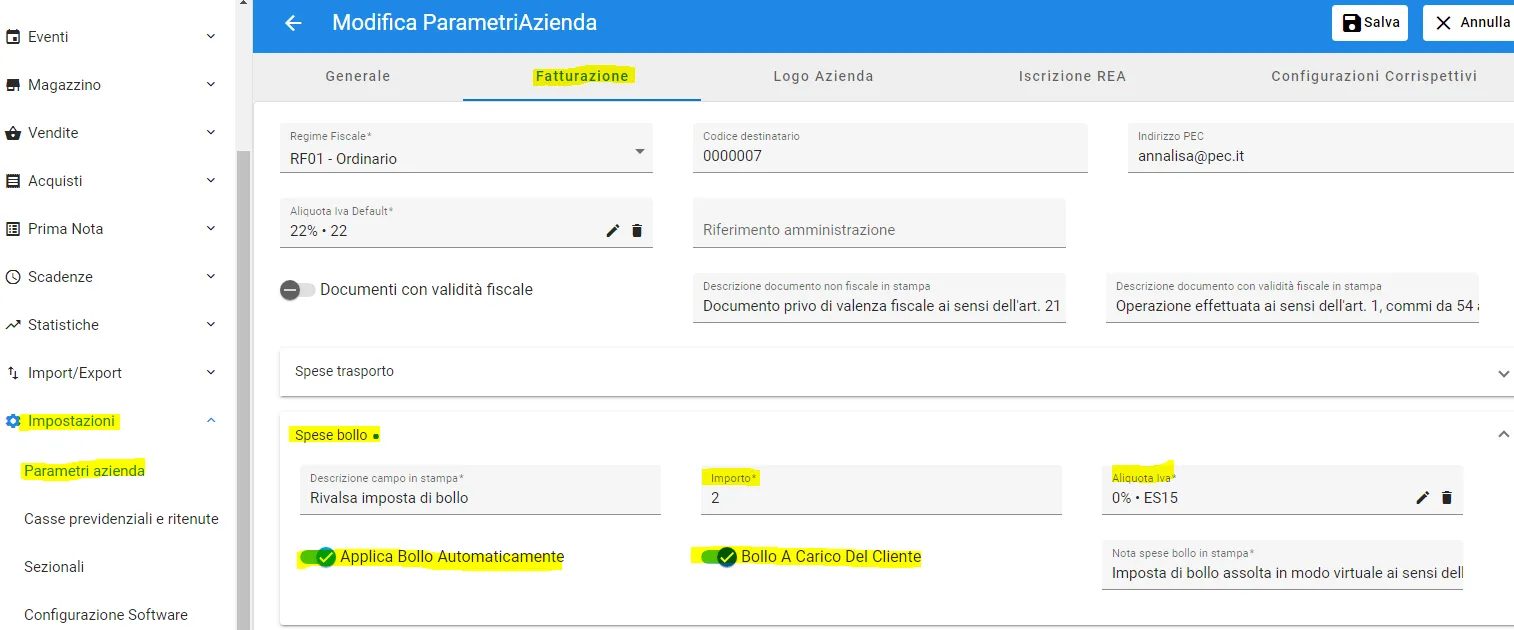Screen dimensions: 1514x630
Task: Disable Bollo A Carico Del Cliente switch
Action: coord(718,557)
